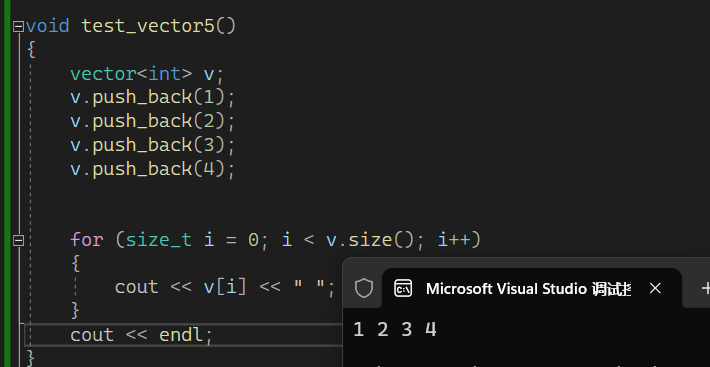
Task: Click the size_t keyword in the for loop
Action: [158, 239]
